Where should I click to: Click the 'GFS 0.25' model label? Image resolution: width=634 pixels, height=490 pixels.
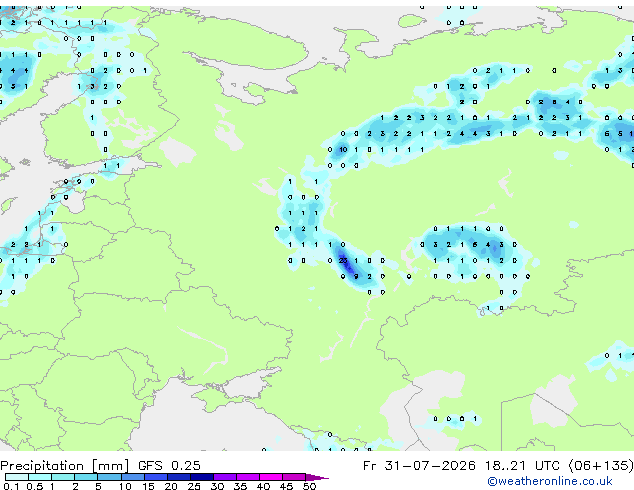(x=169, y=465)
